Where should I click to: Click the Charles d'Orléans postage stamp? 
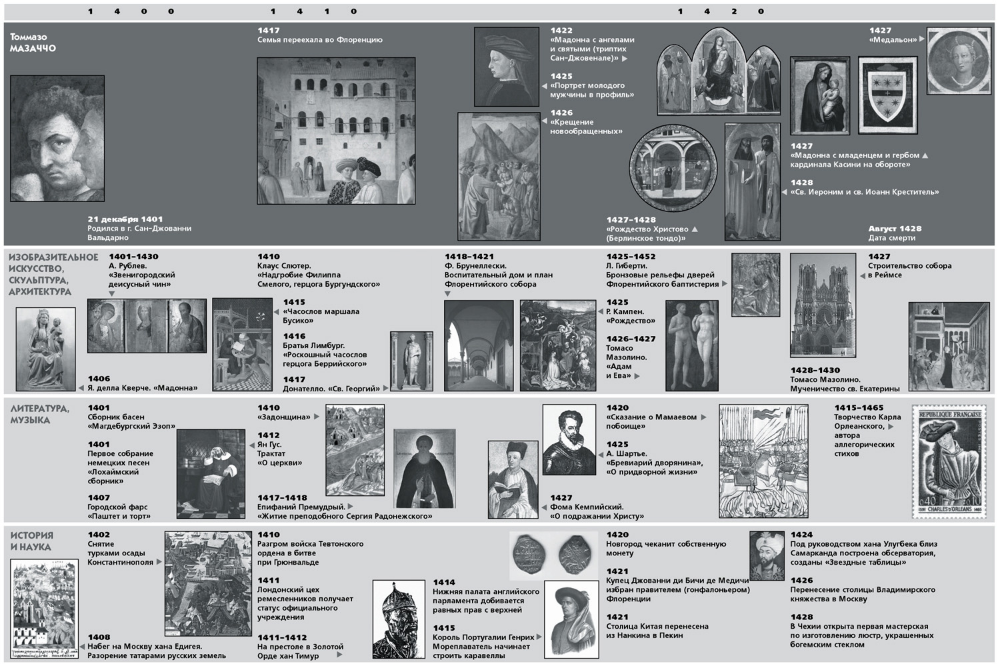coord(951,454)
